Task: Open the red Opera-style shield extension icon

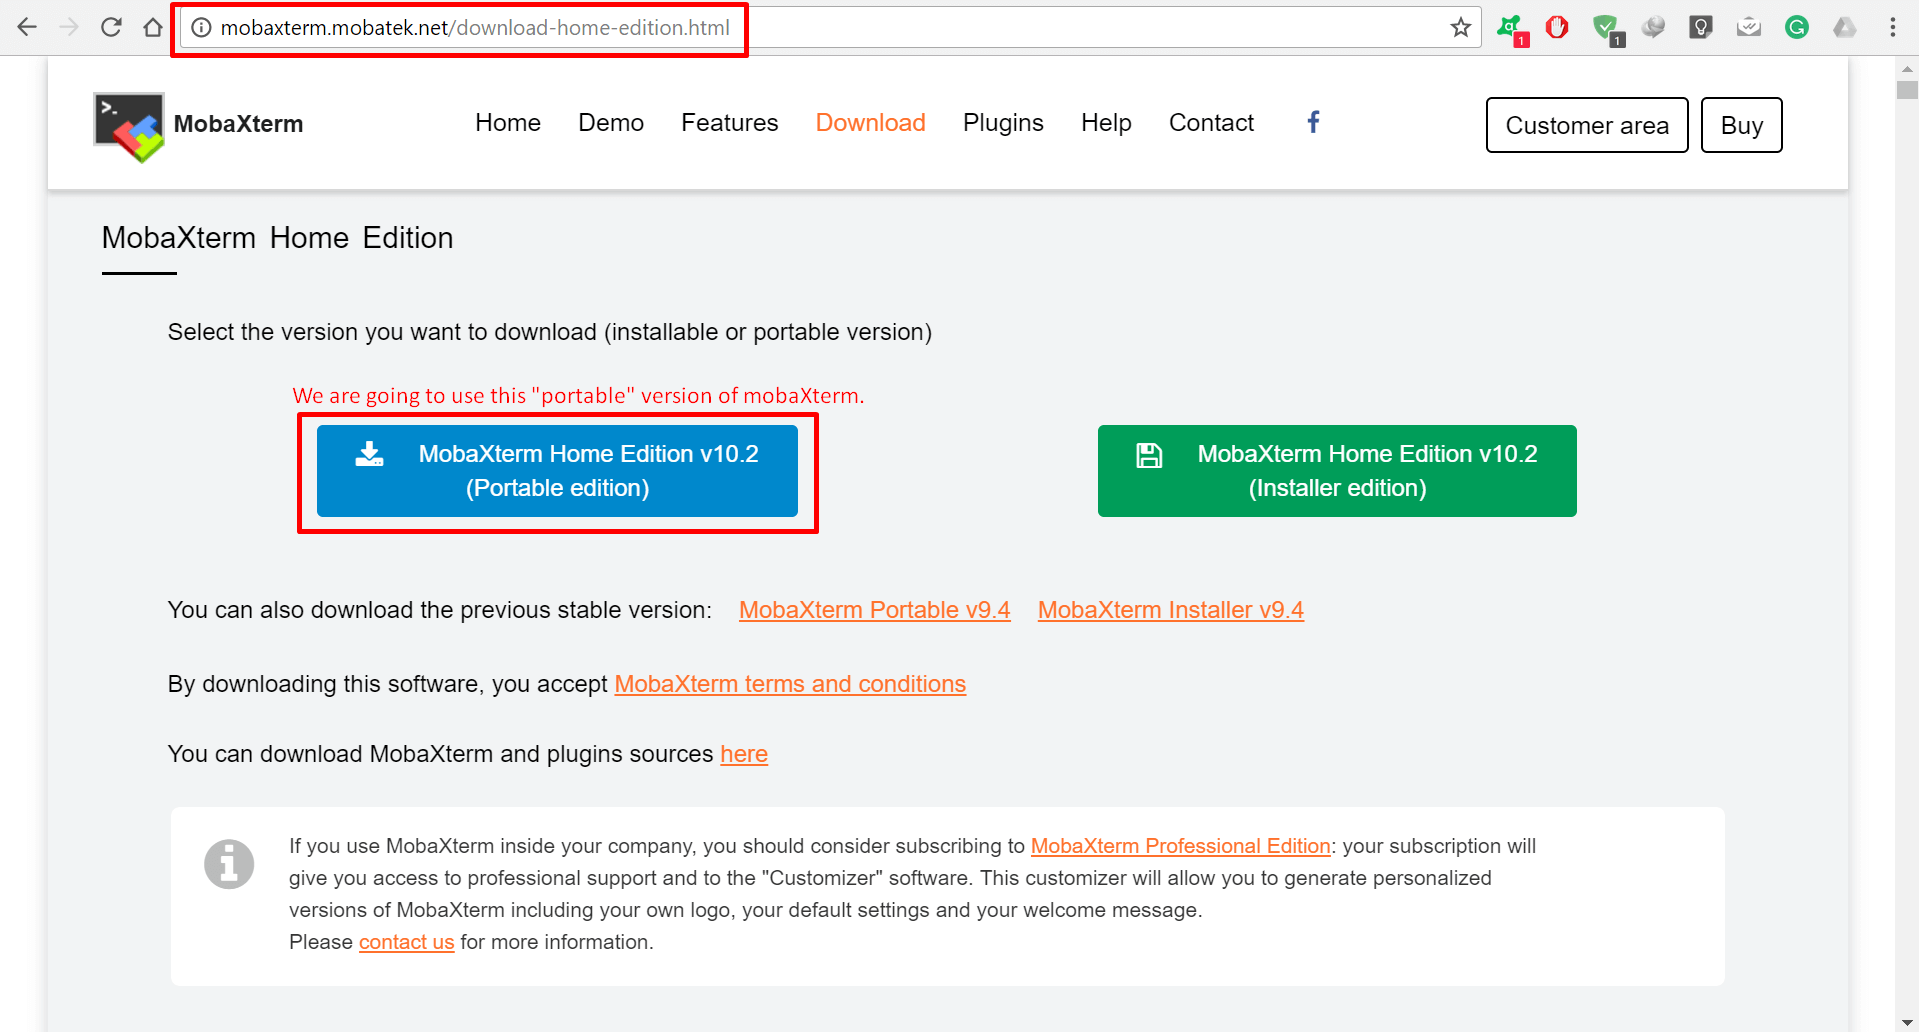Action: 1557,27
